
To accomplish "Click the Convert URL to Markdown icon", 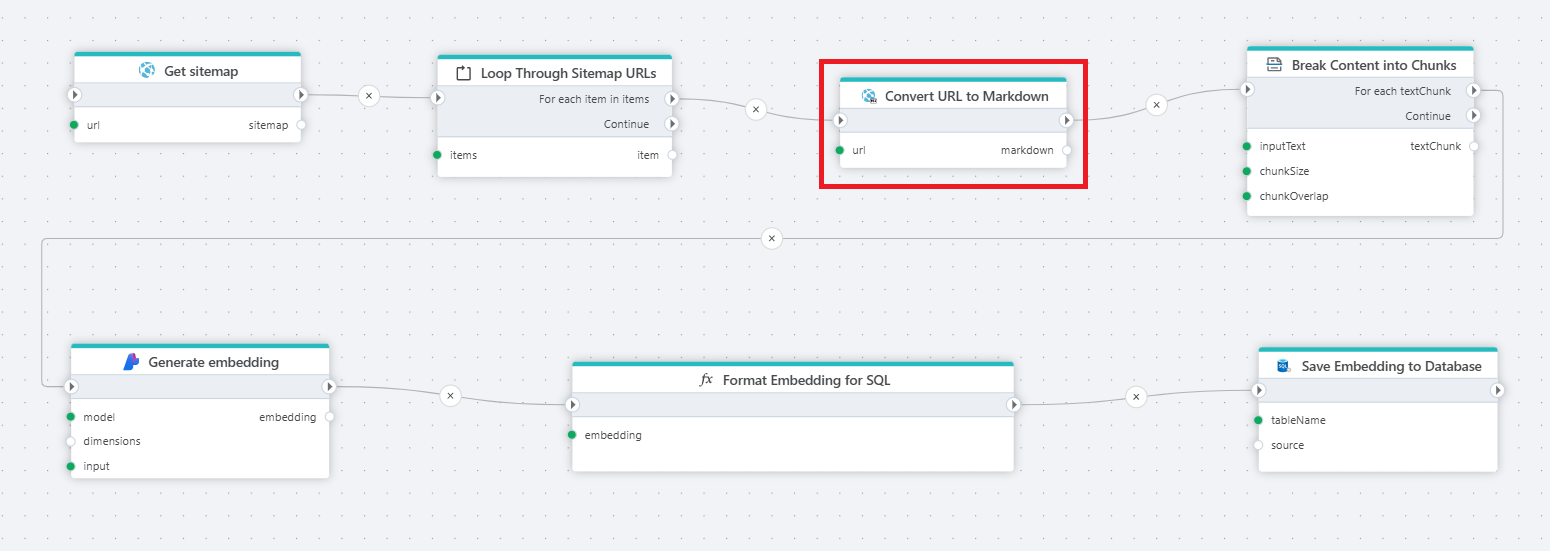I will [x=869, y=96].
